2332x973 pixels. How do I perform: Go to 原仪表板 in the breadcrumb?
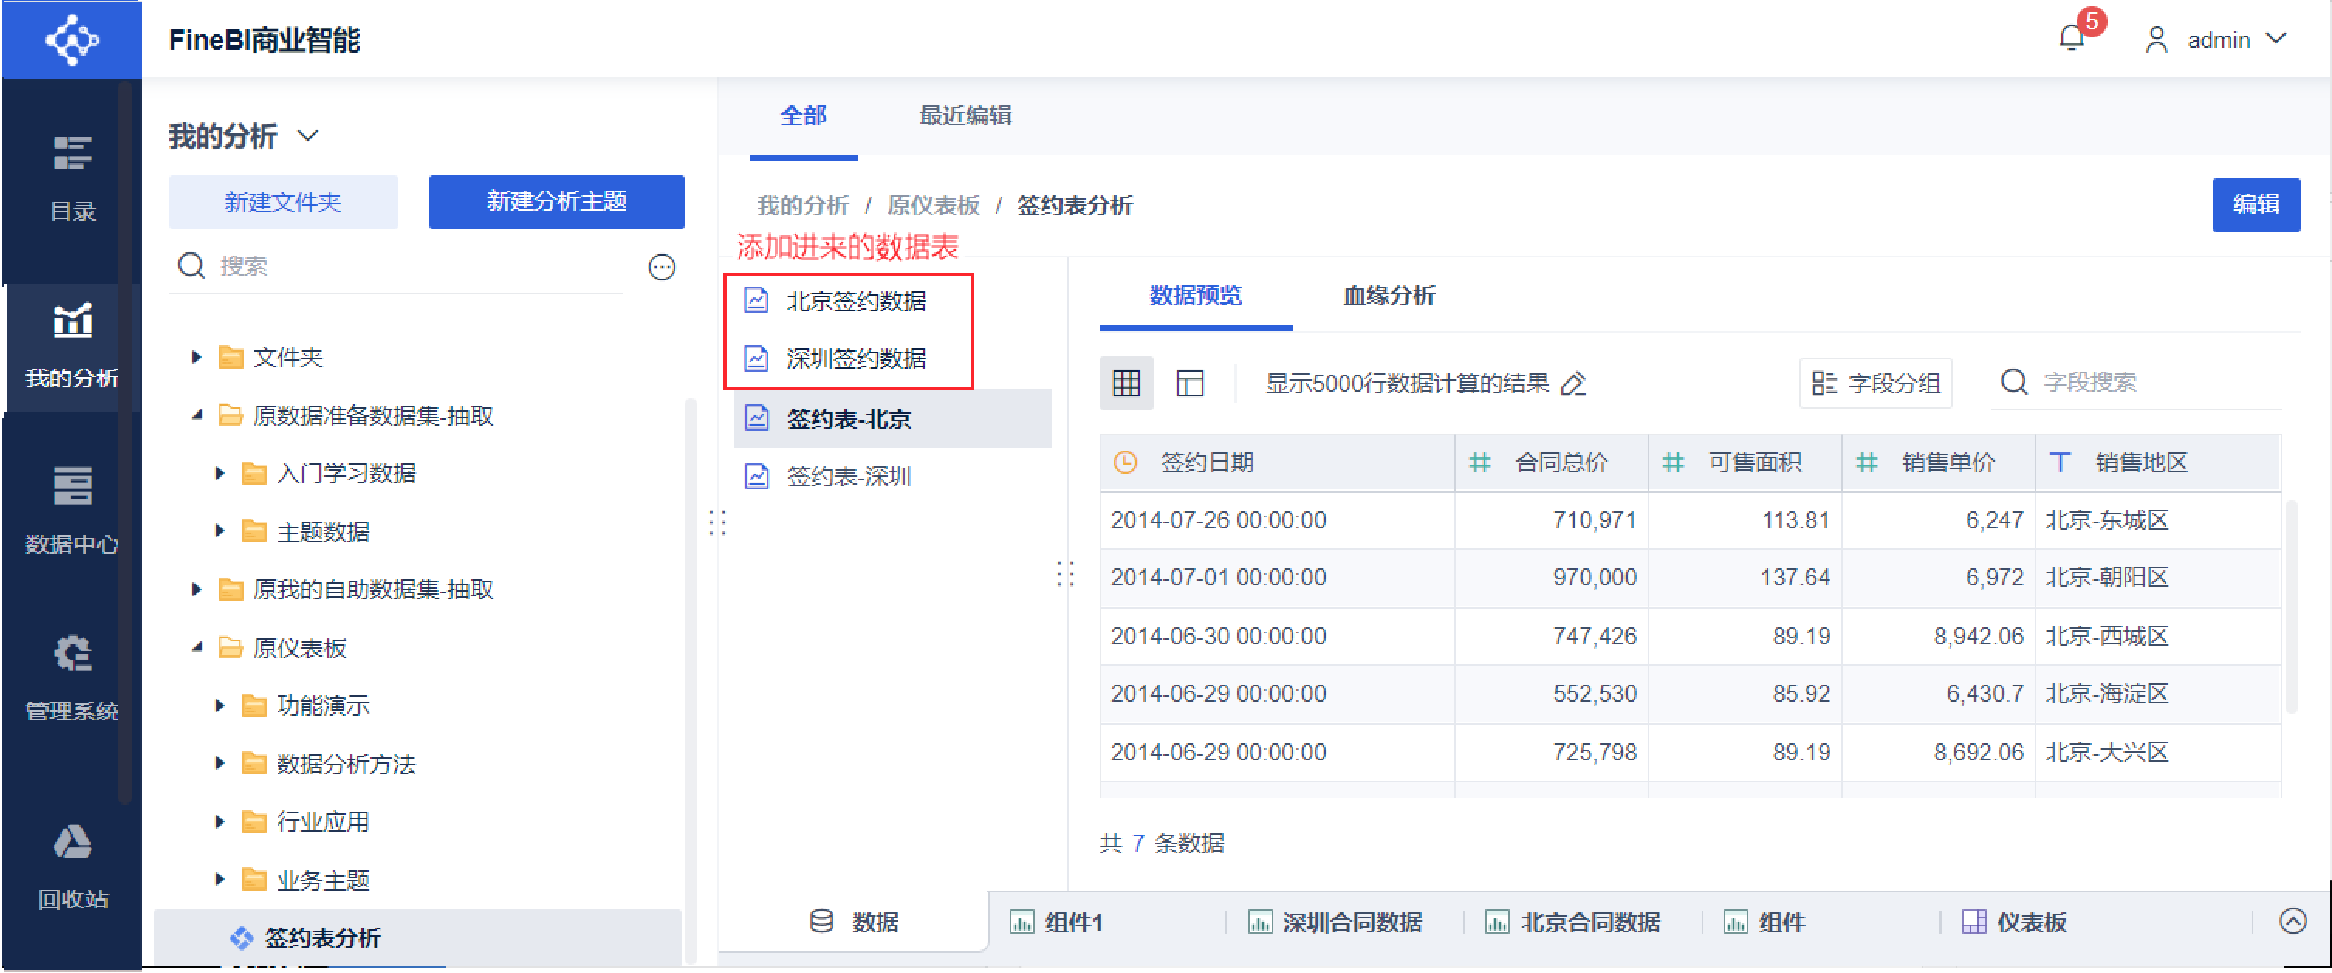933,206
